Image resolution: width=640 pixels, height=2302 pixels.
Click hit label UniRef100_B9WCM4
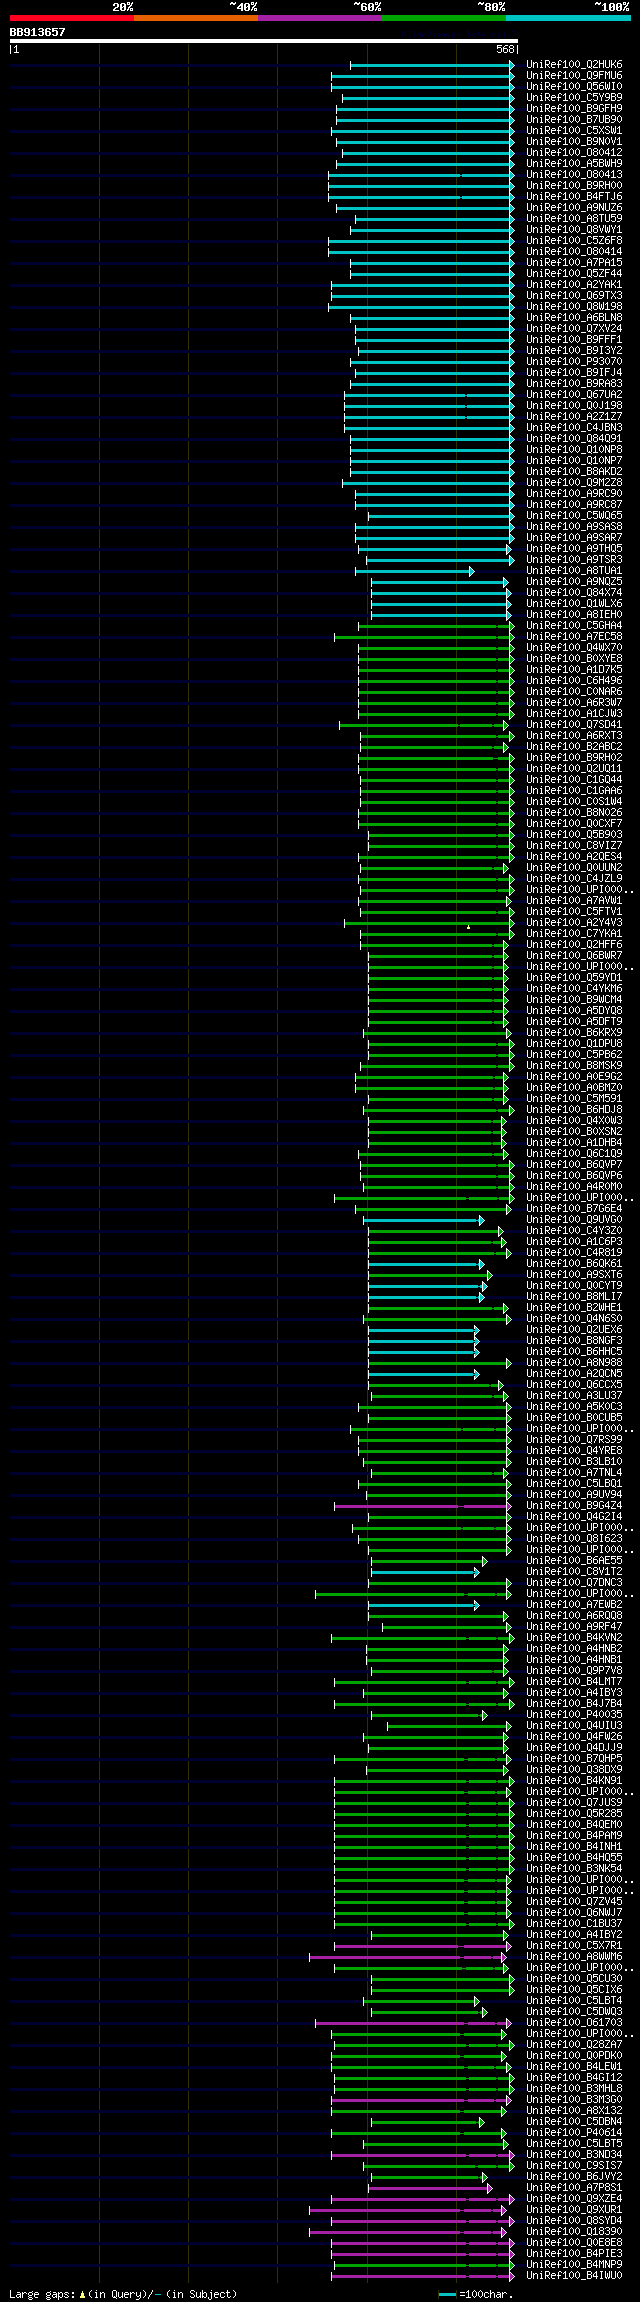(x=574, y=1000)
